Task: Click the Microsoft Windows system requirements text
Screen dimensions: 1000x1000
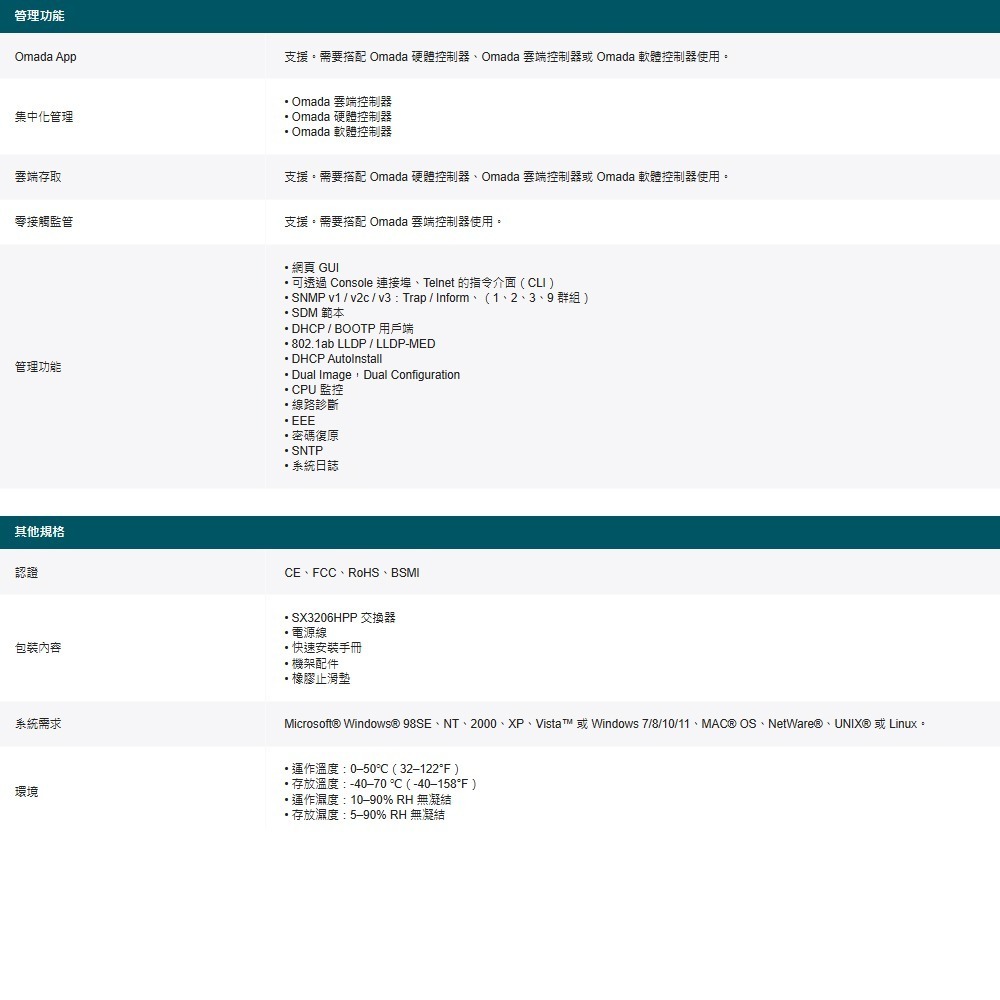Action: click(x=605, y=724)
